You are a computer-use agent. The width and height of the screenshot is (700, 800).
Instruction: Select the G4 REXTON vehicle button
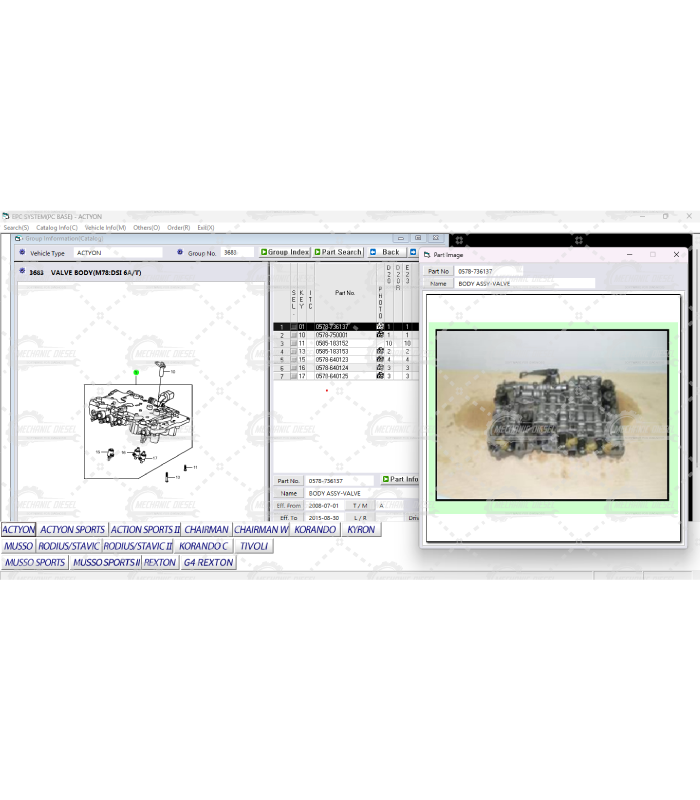coord(208,563)
